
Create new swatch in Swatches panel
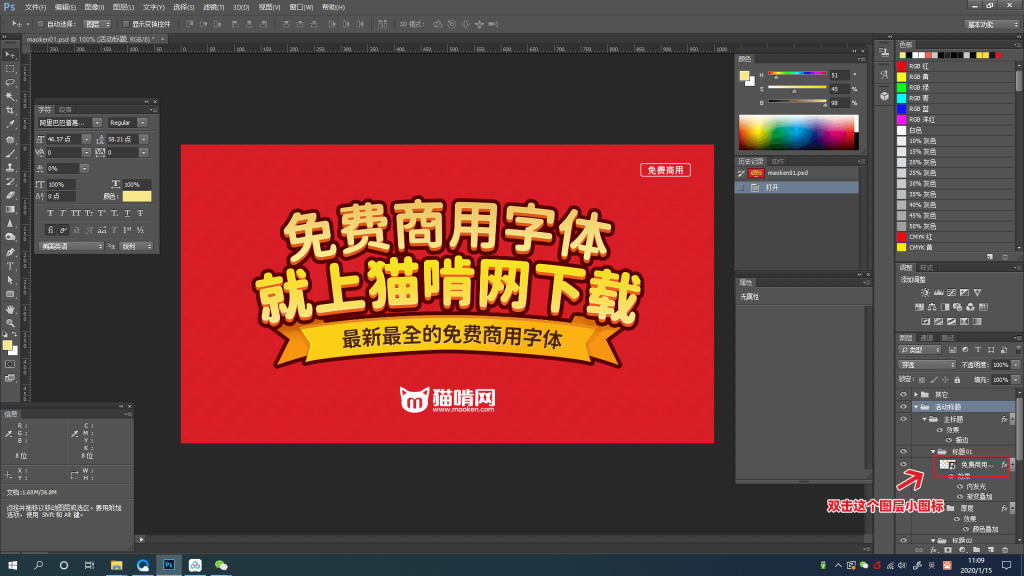990,257
